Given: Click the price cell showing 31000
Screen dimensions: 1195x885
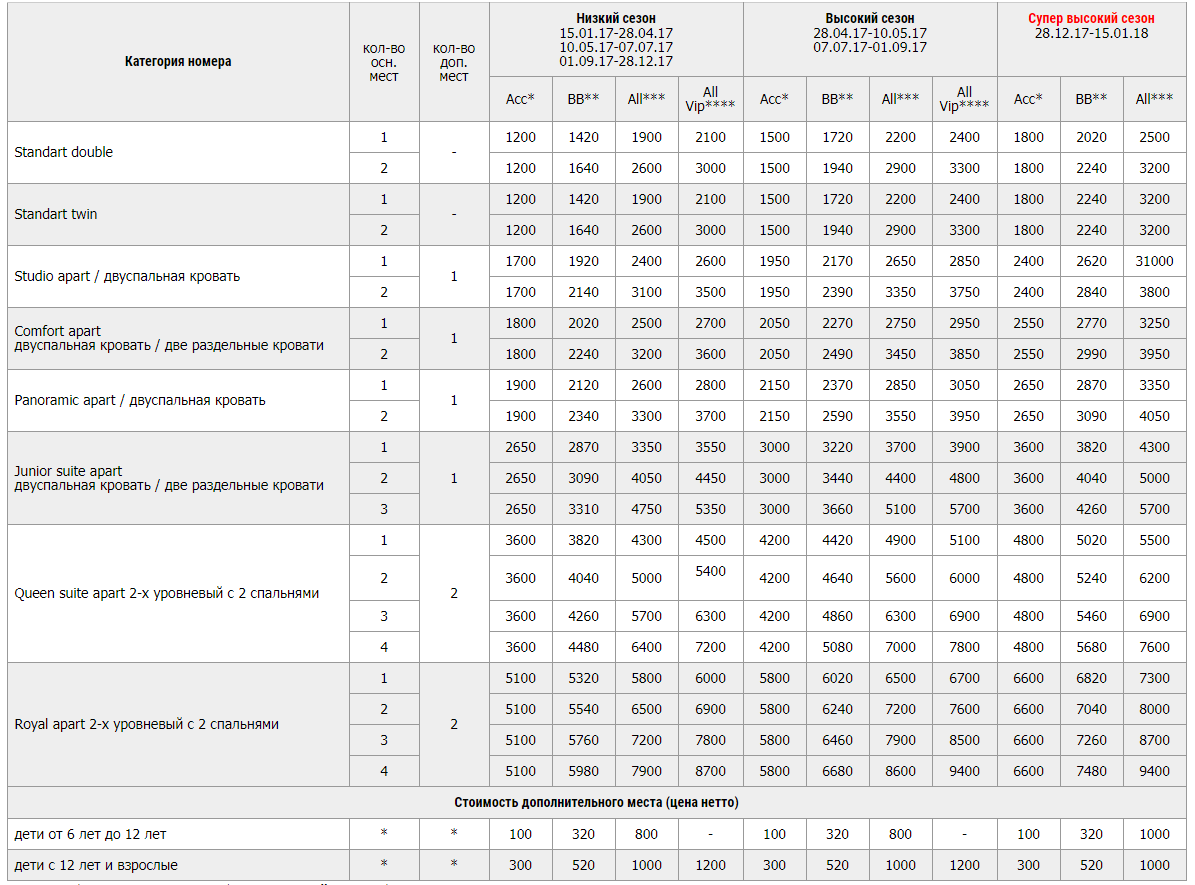Looking at the screenshot, I should coord(1154,261).
